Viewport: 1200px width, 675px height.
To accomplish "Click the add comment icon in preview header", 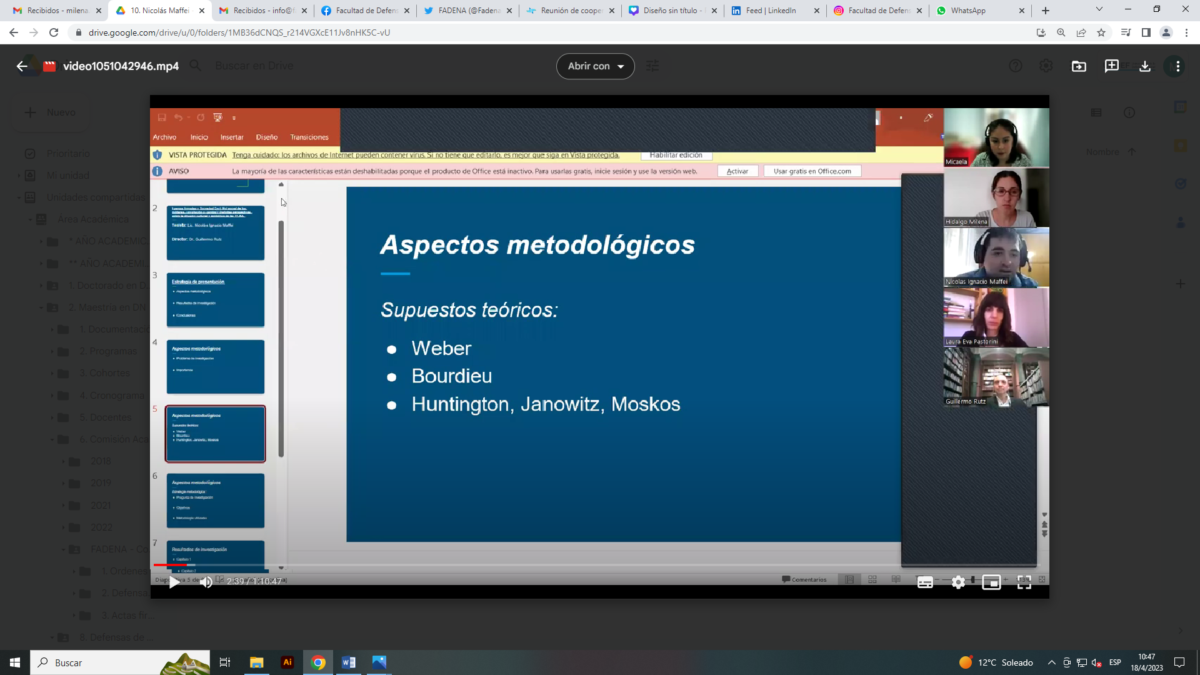I will tap(1112, 66).
